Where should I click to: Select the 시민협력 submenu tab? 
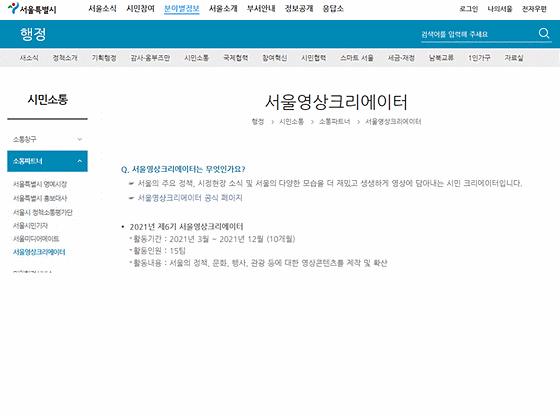pos(314,58)
